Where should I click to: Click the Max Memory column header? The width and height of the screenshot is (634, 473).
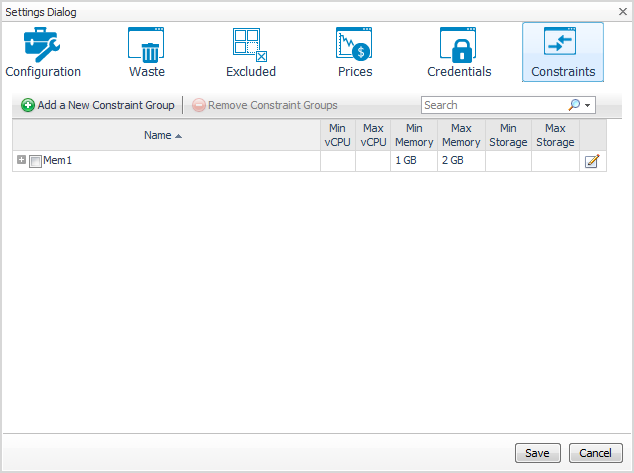[x=461, y=135]
